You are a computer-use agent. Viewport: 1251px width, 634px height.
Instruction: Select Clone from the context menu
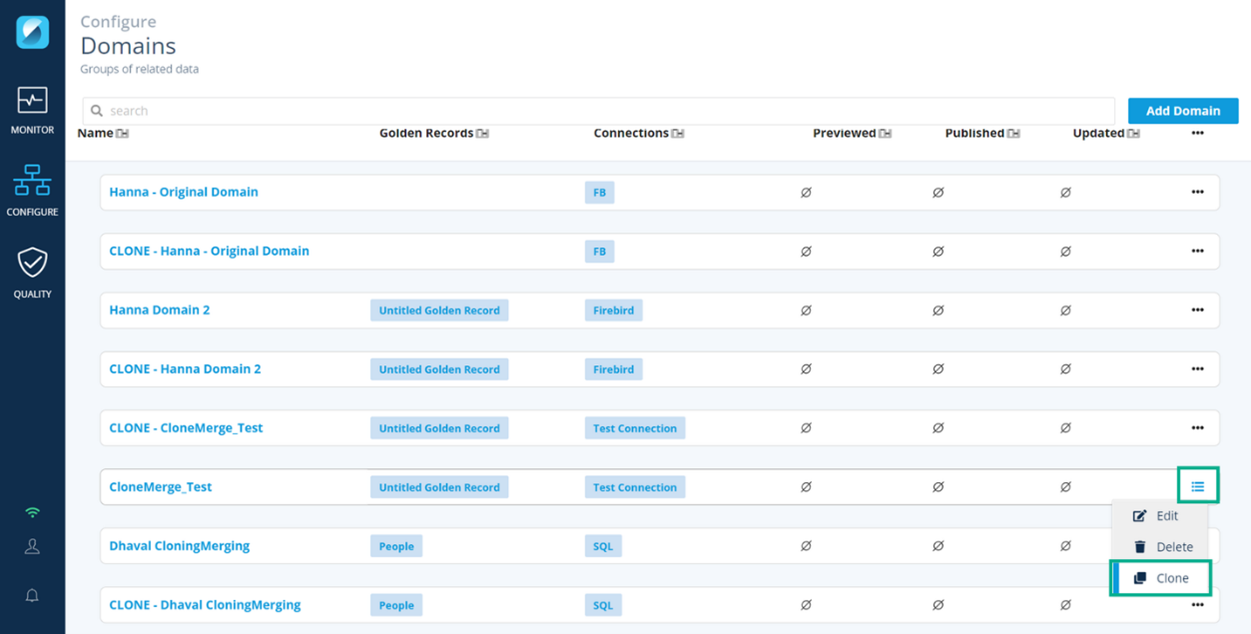point(1161,578)
